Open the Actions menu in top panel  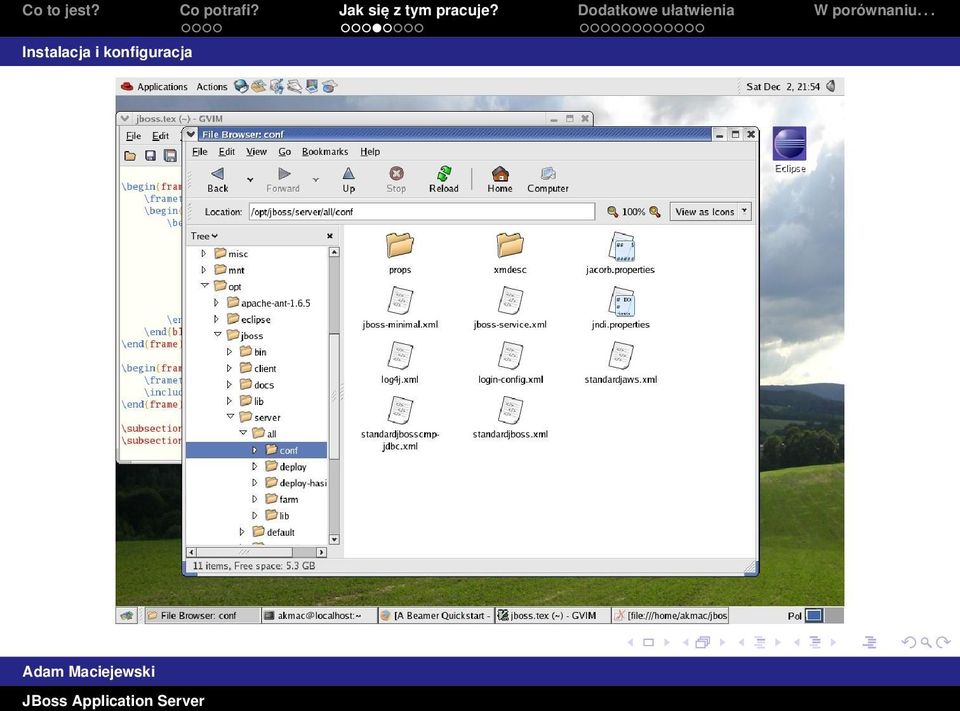point(211,87)
